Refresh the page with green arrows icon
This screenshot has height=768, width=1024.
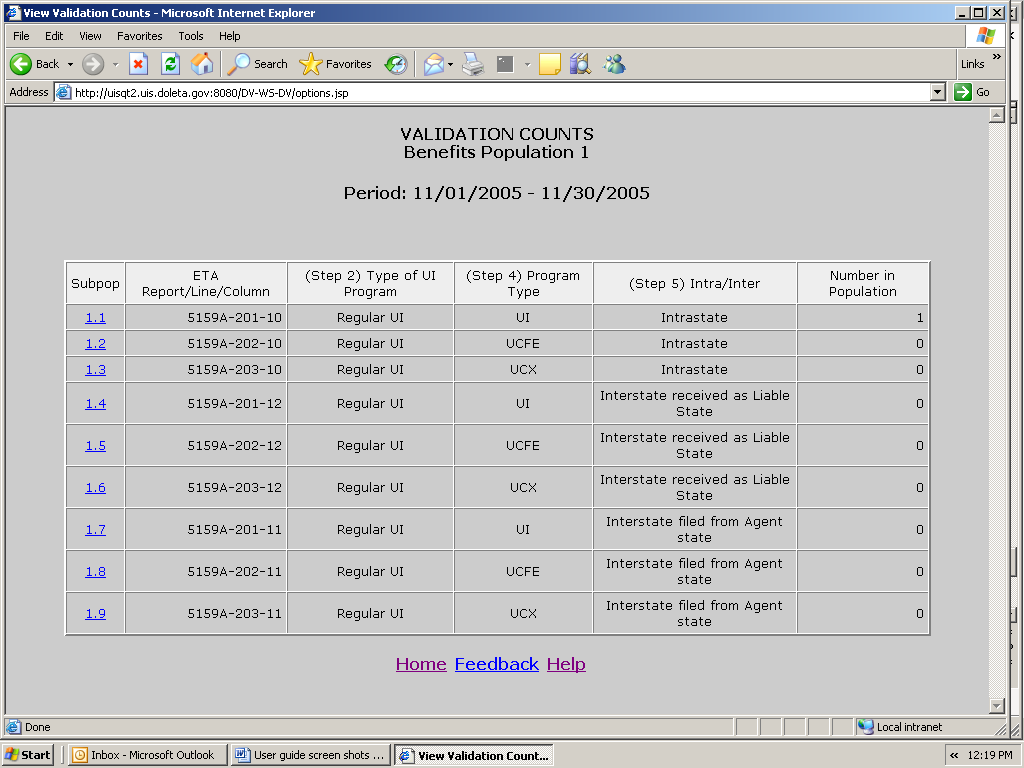170,64
